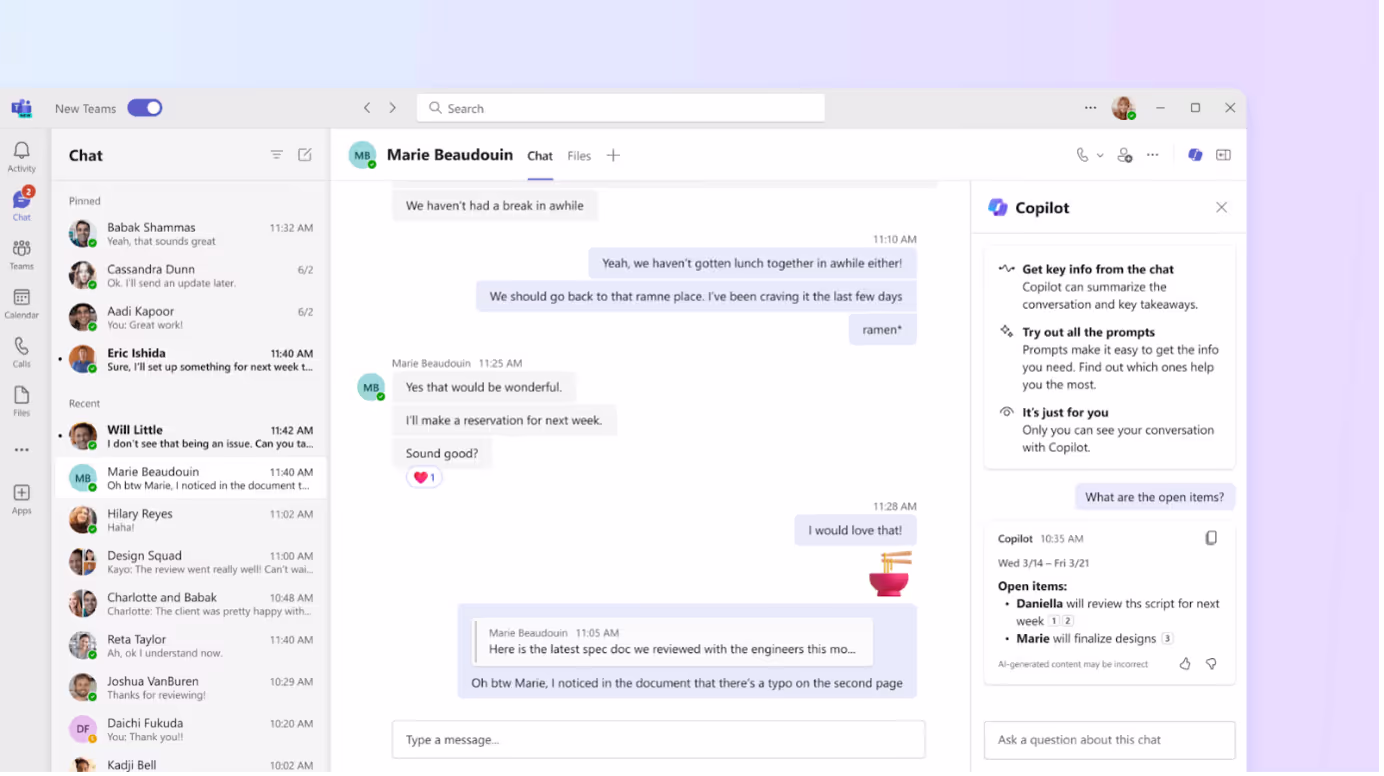Turn off the New Teams toggle
Screen dimensions: 1384x776
tap(145, 108)
